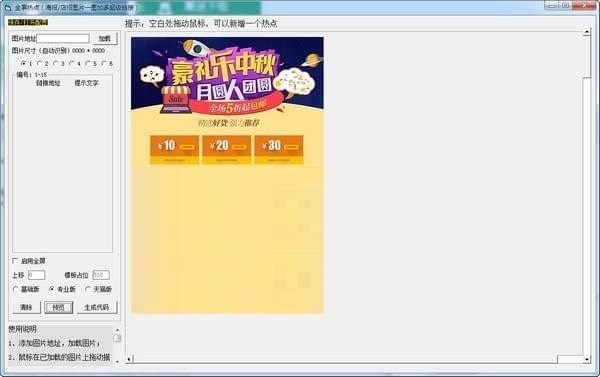Click the 精选好货 强力推荐 text
Screen dimensions: 600x377
click(x=229, y=123)
